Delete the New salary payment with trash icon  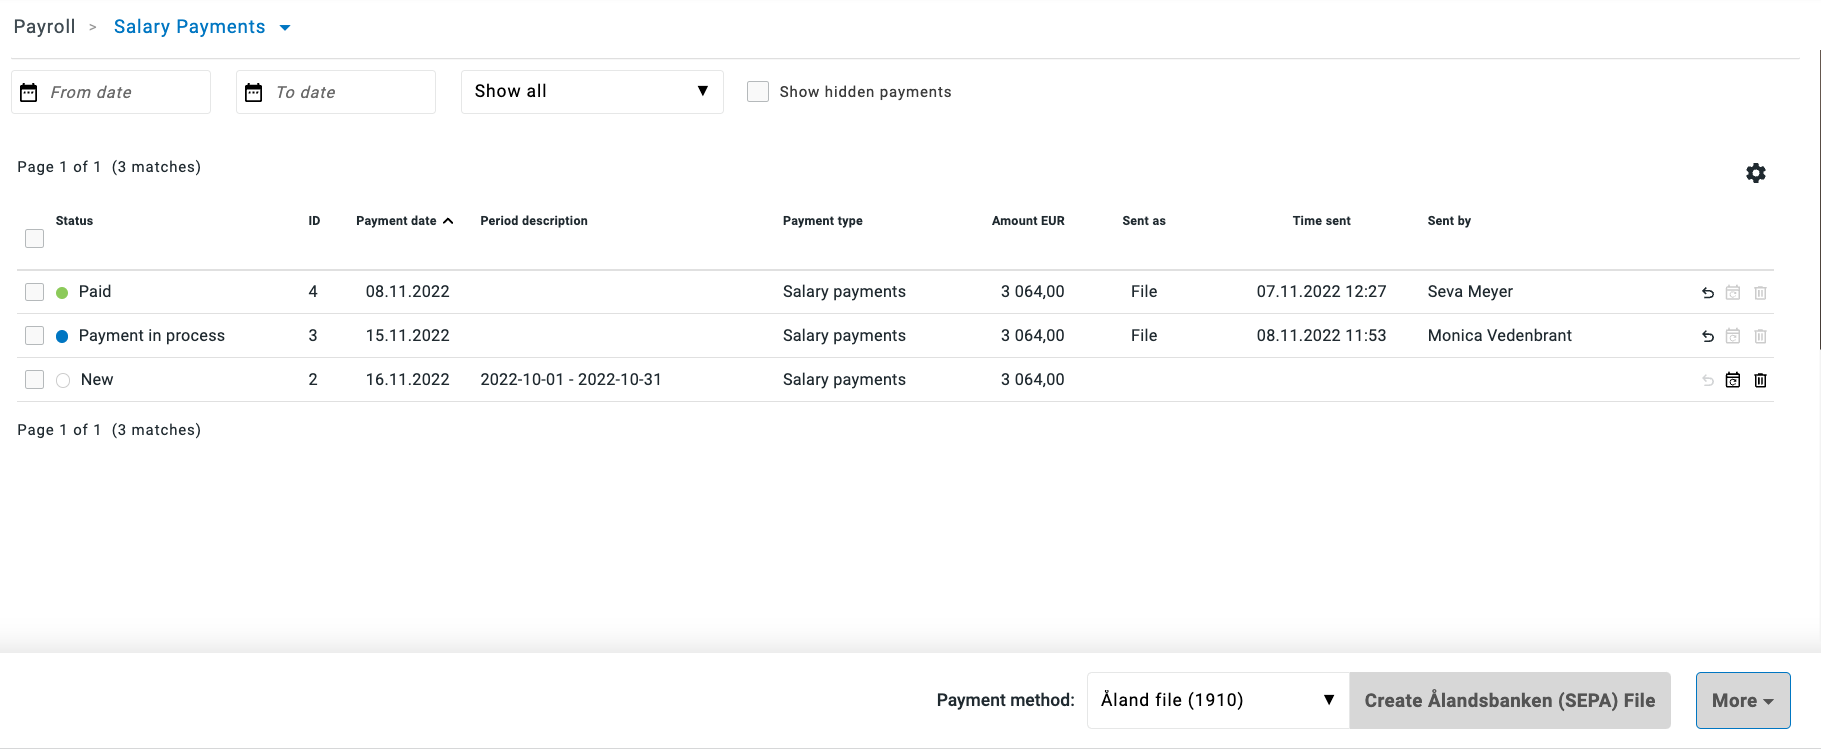pyautogui.click(x=1760, y=380)
